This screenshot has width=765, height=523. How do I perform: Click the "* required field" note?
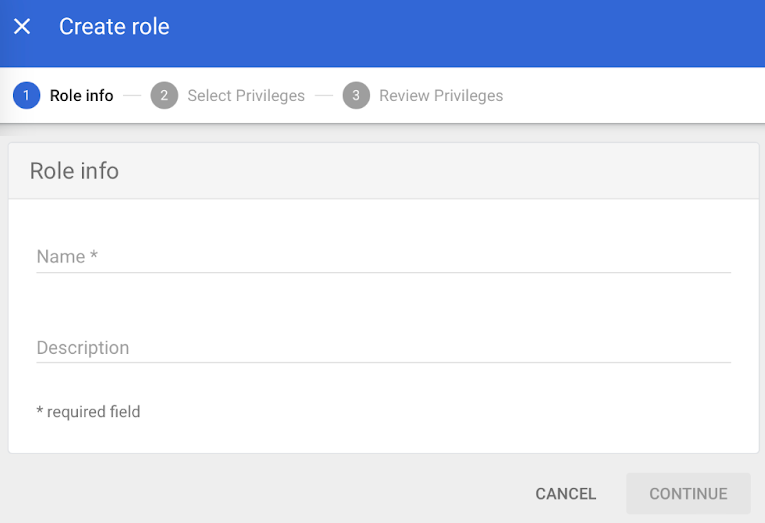(x=88, y=412)
